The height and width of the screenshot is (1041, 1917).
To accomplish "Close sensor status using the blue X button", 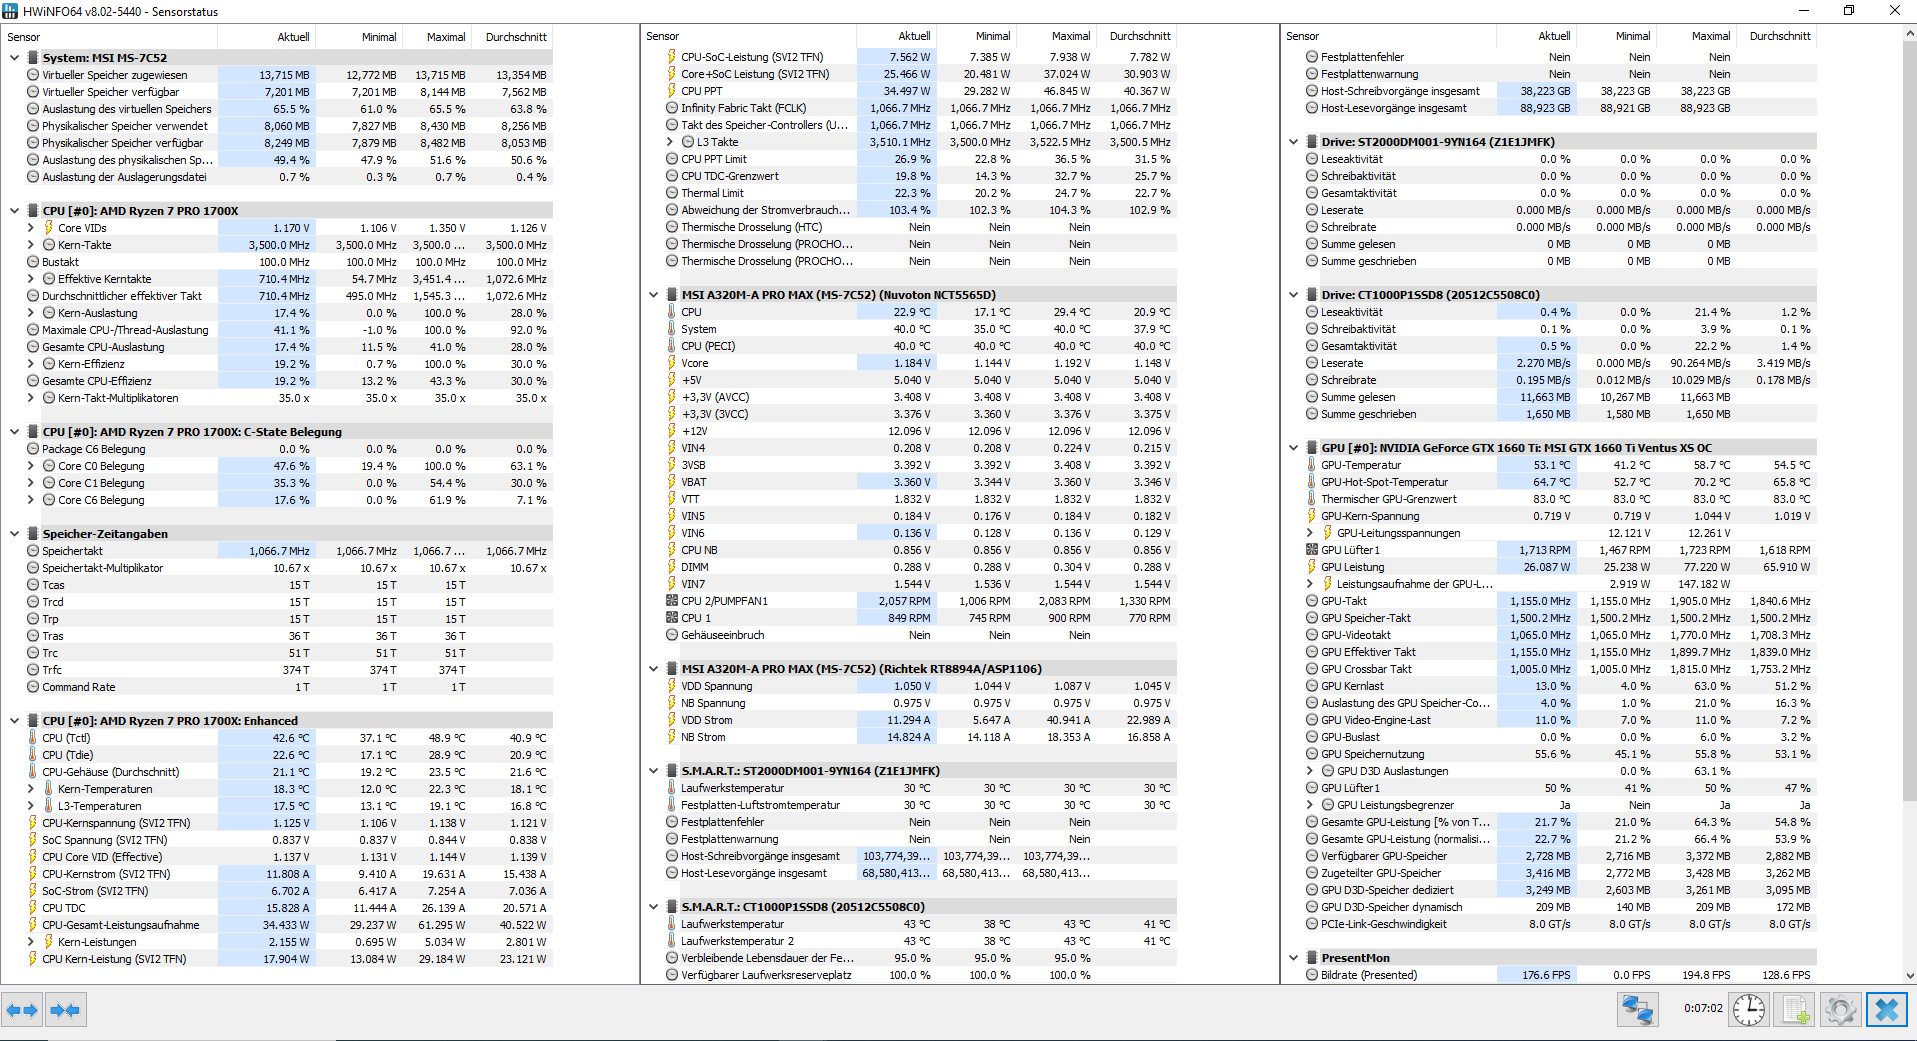I will click(x=1887, y=1010).
